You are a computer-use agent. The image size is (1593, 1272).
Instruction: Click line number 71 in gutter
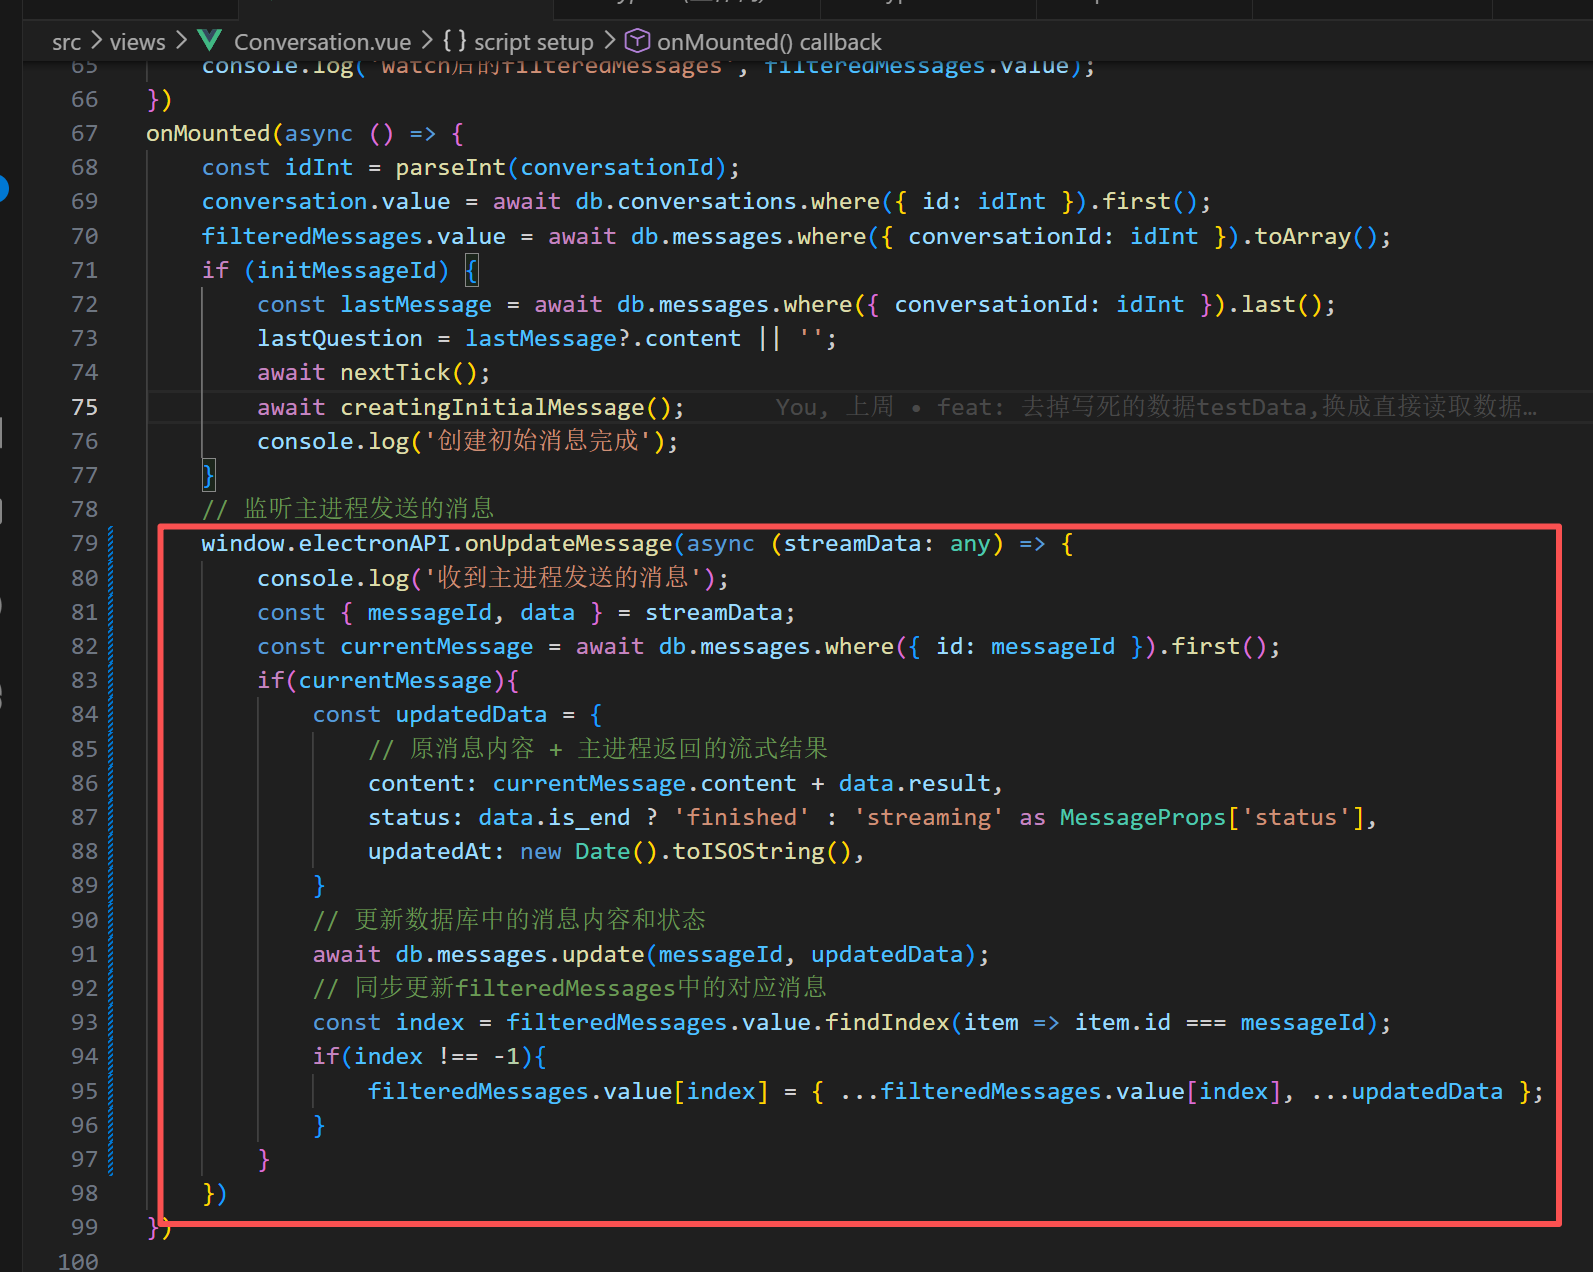(85, 270)
